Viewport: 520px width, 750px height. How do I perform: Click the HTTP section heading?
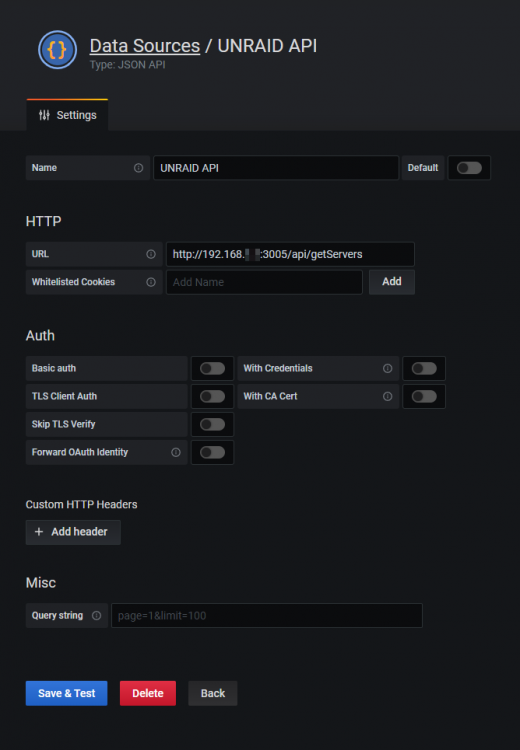[44, 221]
